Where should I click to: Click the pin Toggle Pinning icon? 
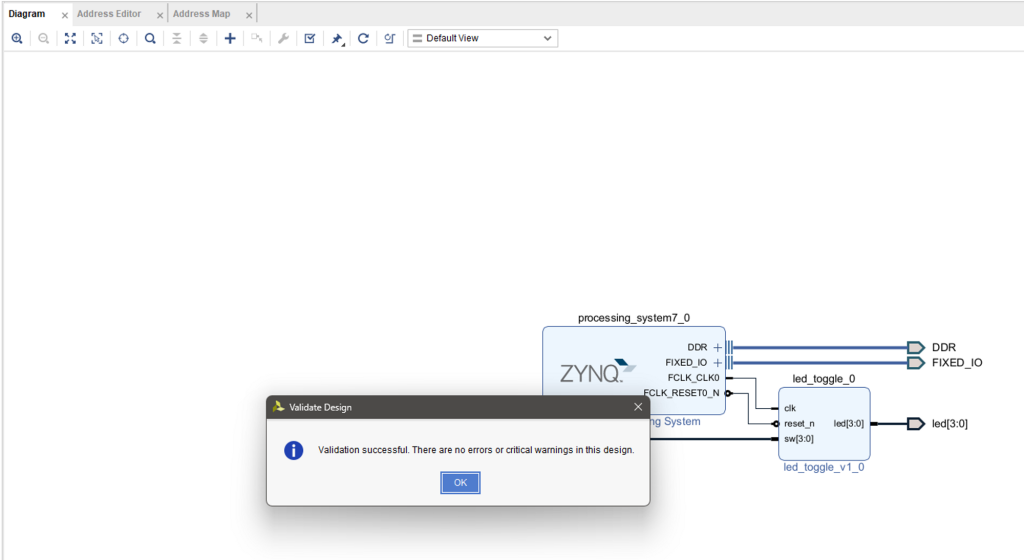click(x=337, y=39)
